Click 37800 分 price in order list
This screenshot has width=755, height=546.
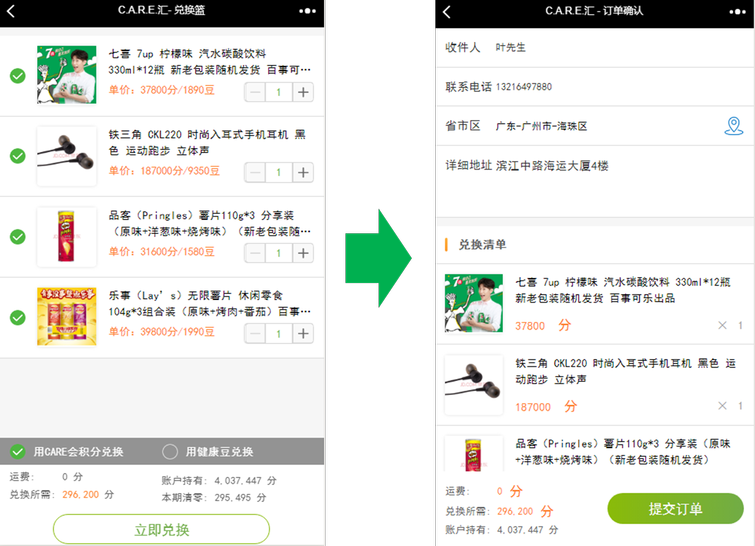coord(543,325)
